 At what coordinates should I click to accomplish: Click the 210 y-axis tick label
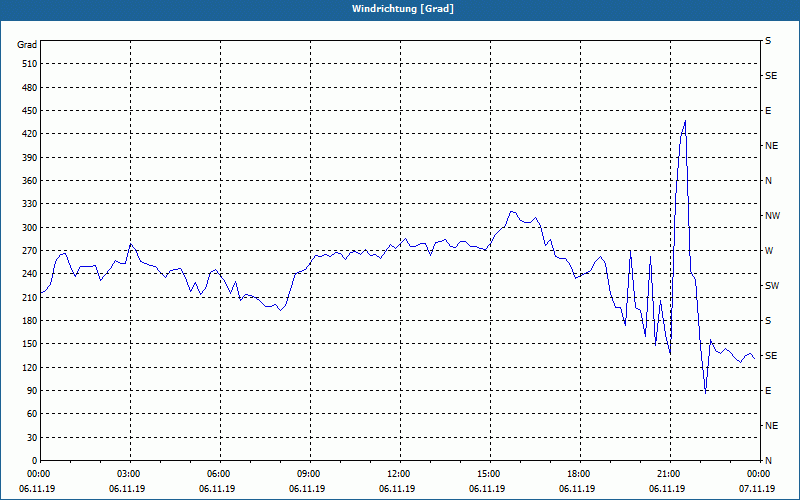[x=30, y=297]
